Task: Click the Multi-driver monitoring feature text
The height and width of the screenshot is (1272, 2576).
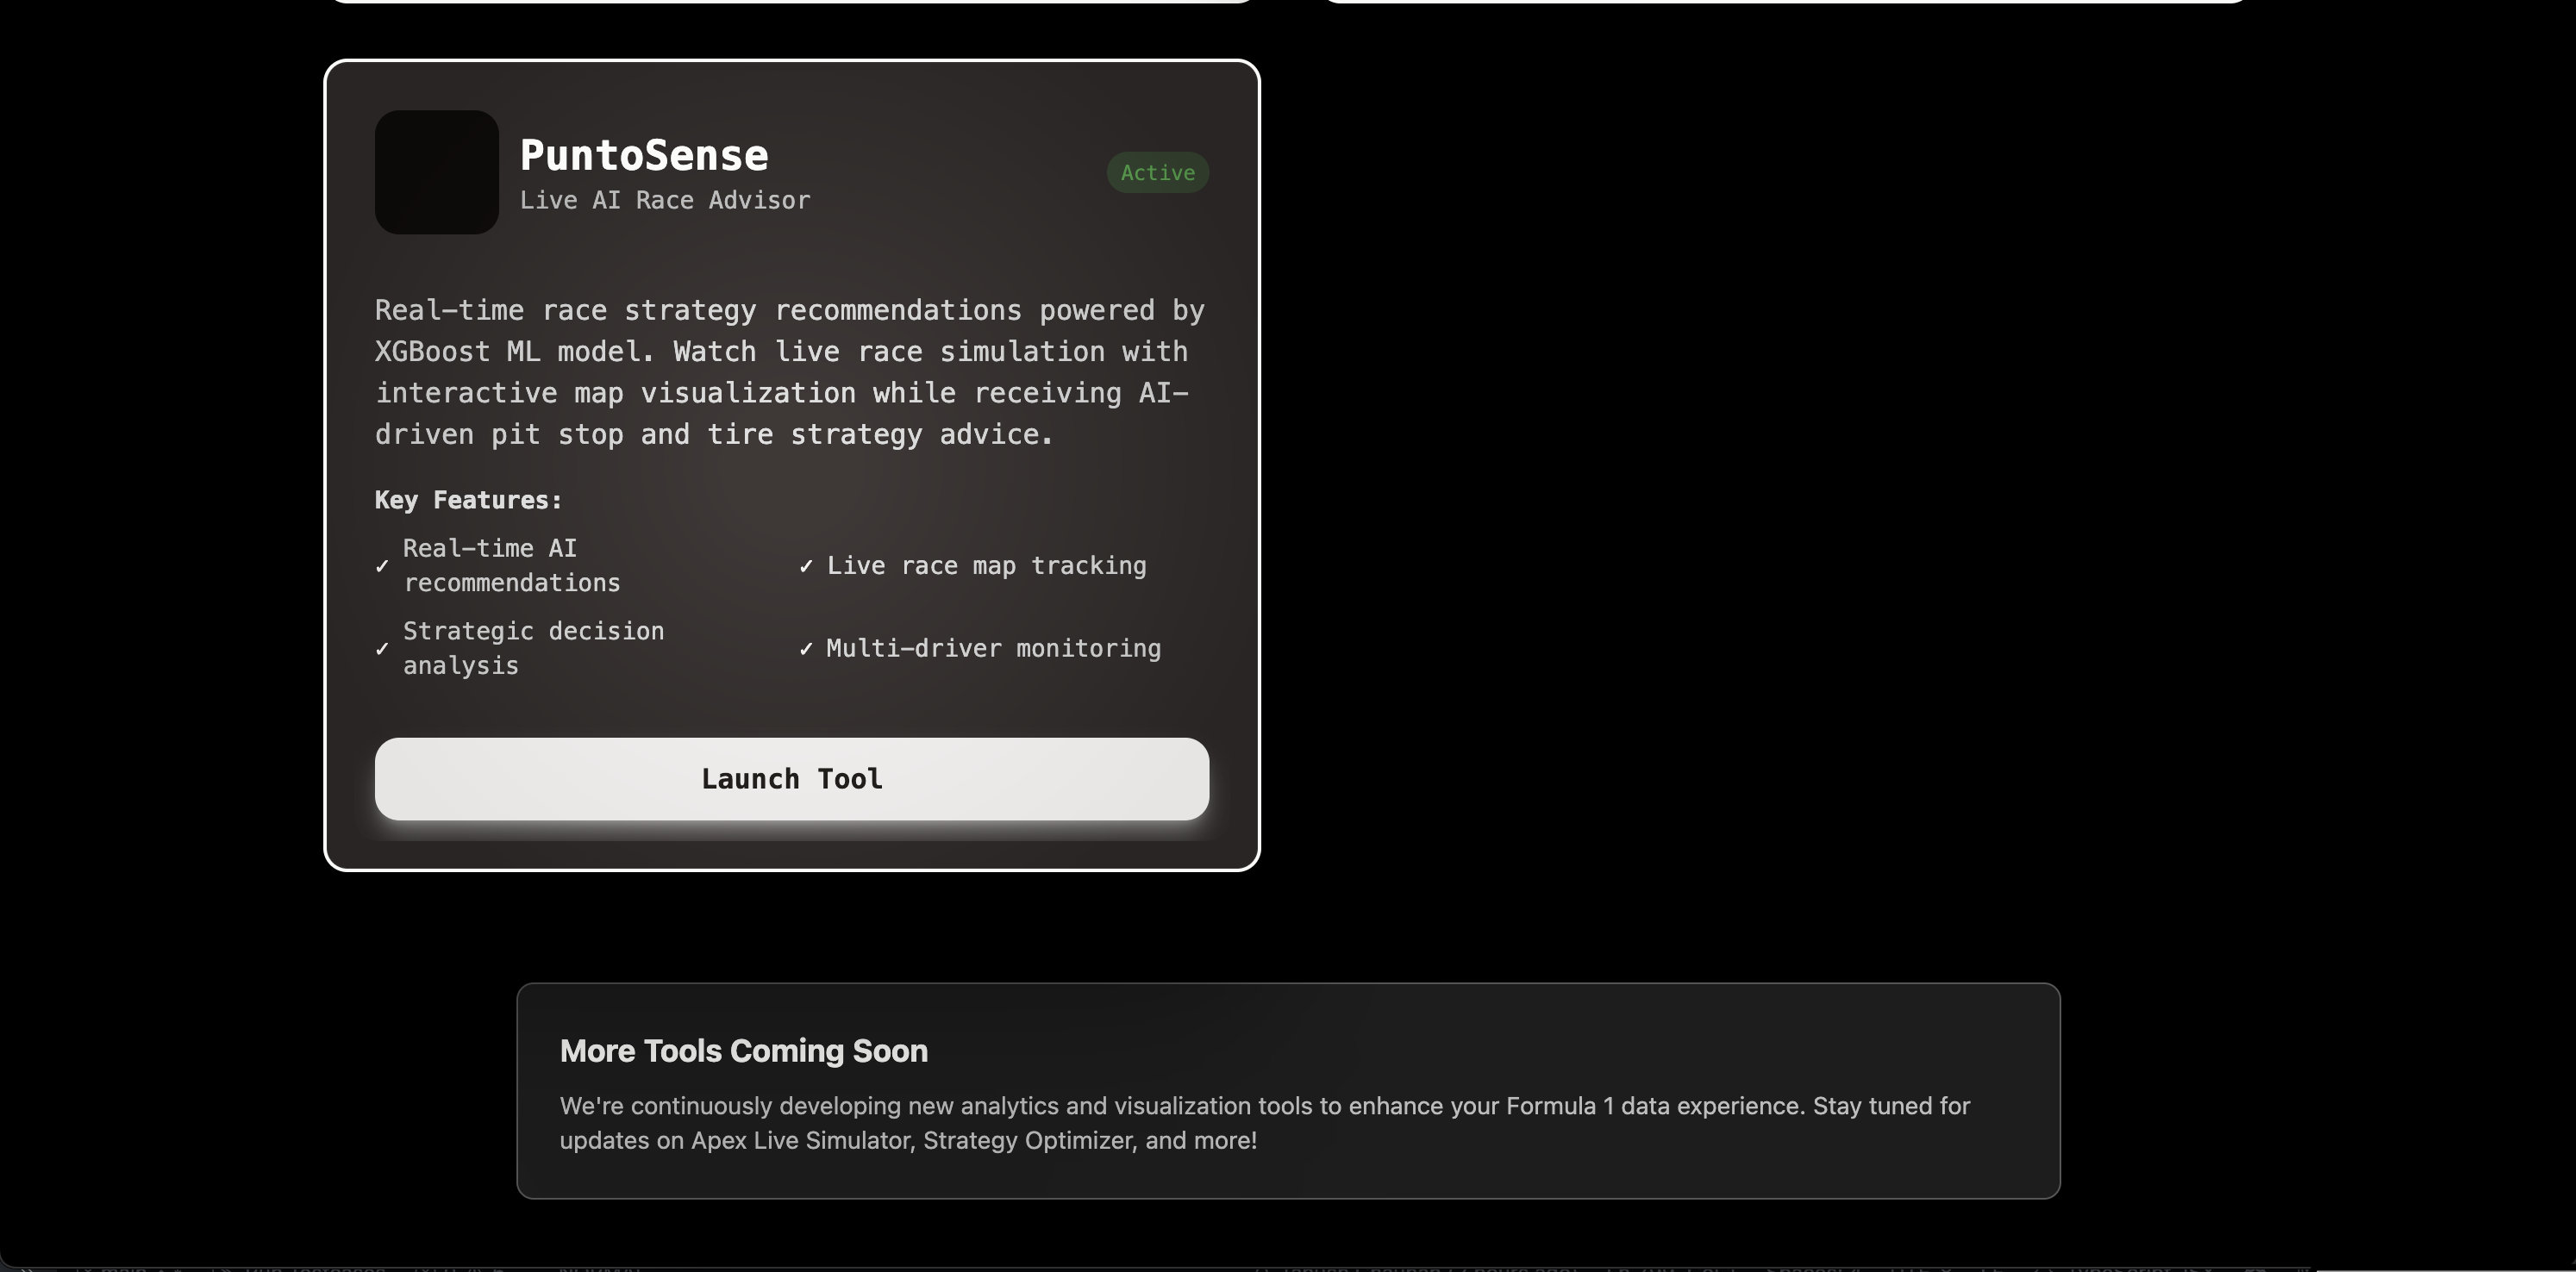Action: (x=993, y=649)
